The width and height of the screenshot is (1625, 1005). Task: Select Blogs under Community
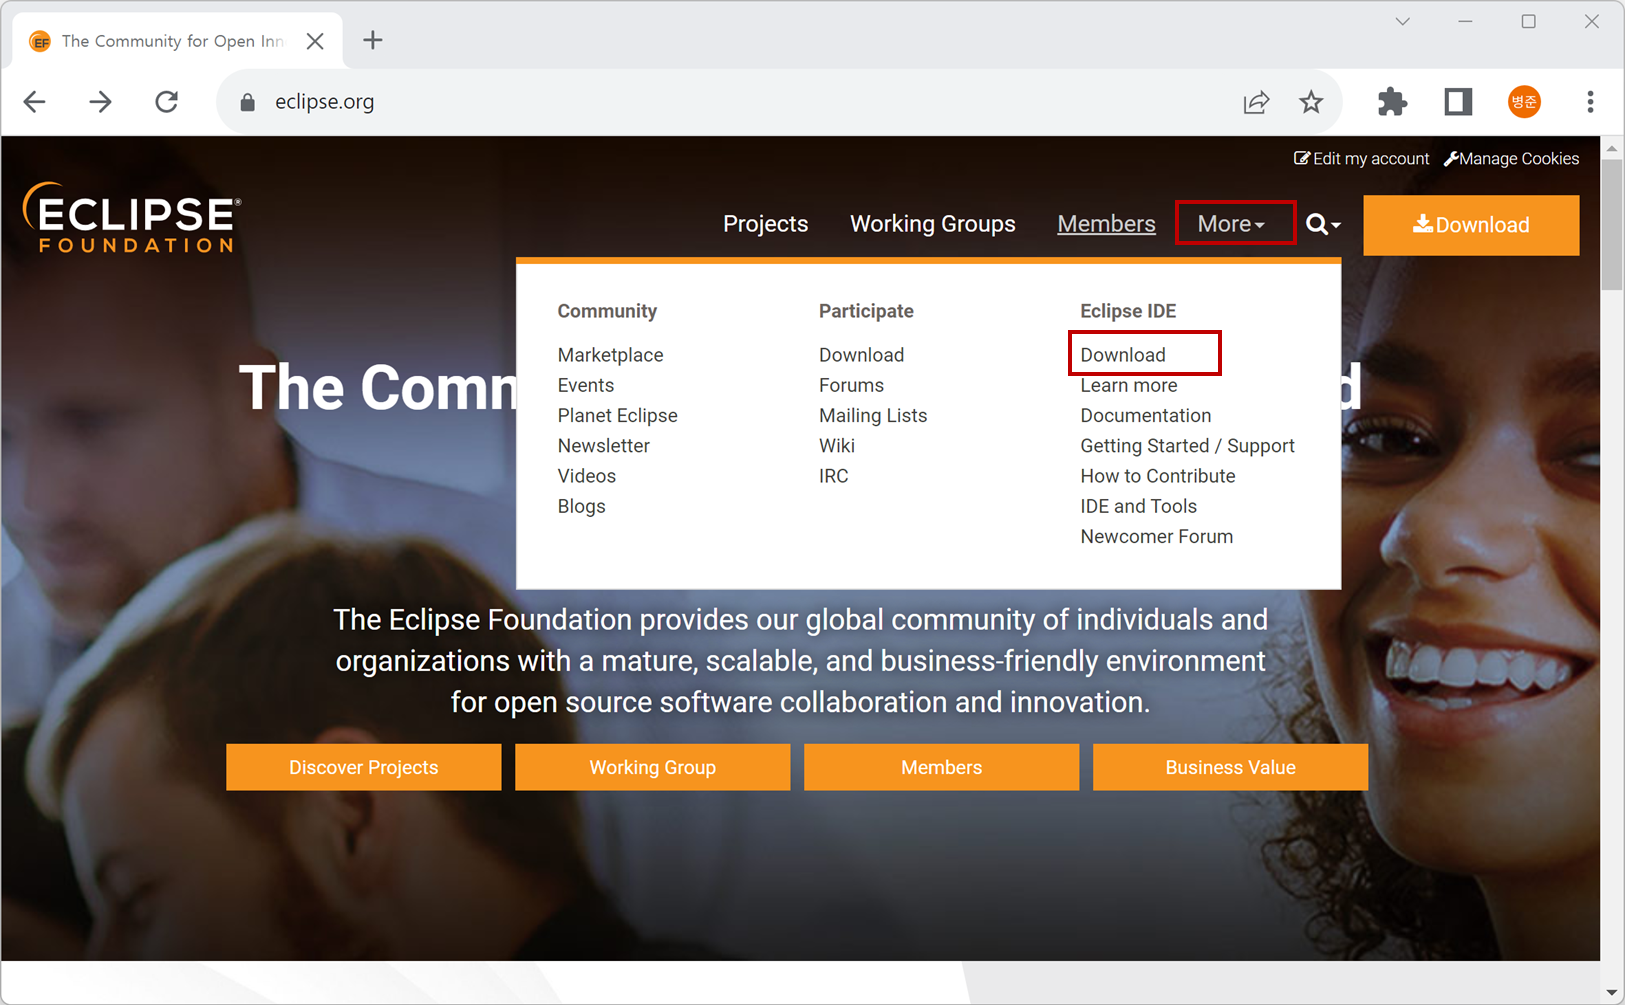[x=581, y=506]
